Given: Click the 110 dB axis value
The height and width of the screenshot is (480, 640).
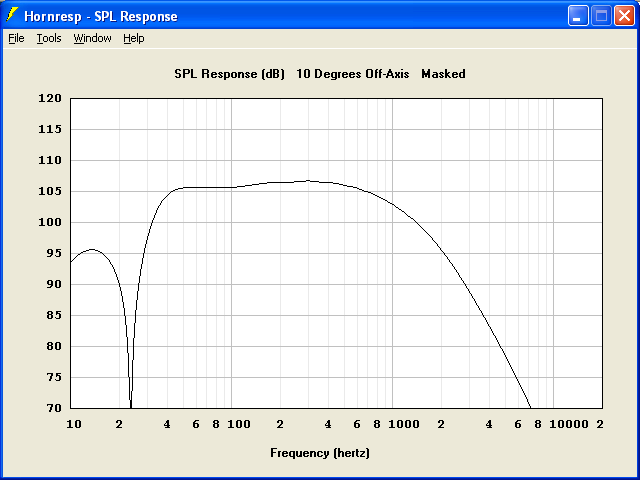Looking at the screenshot, I should (50, 160).
